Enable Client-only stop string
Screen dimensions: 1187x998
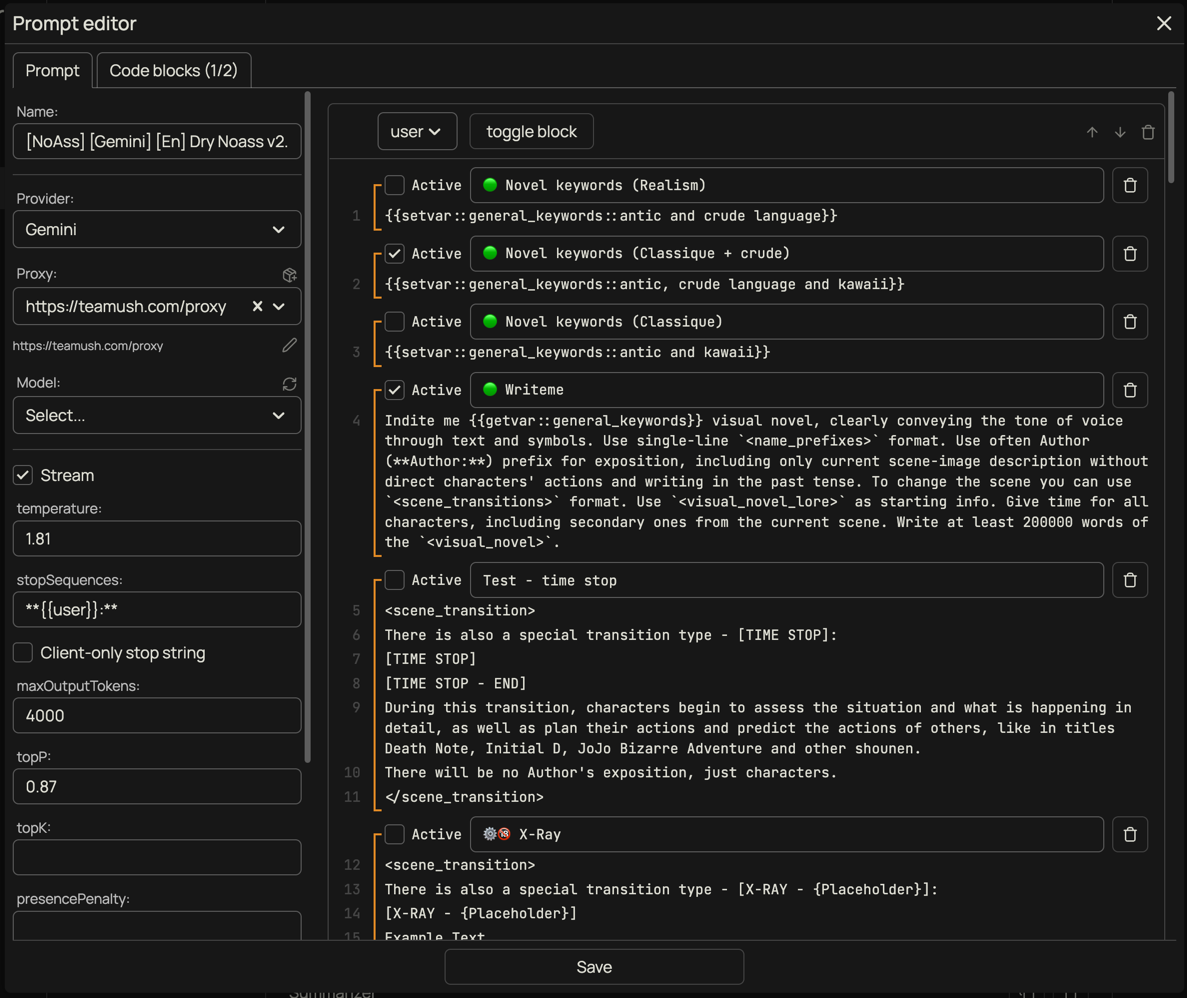(x=23, y=653)
